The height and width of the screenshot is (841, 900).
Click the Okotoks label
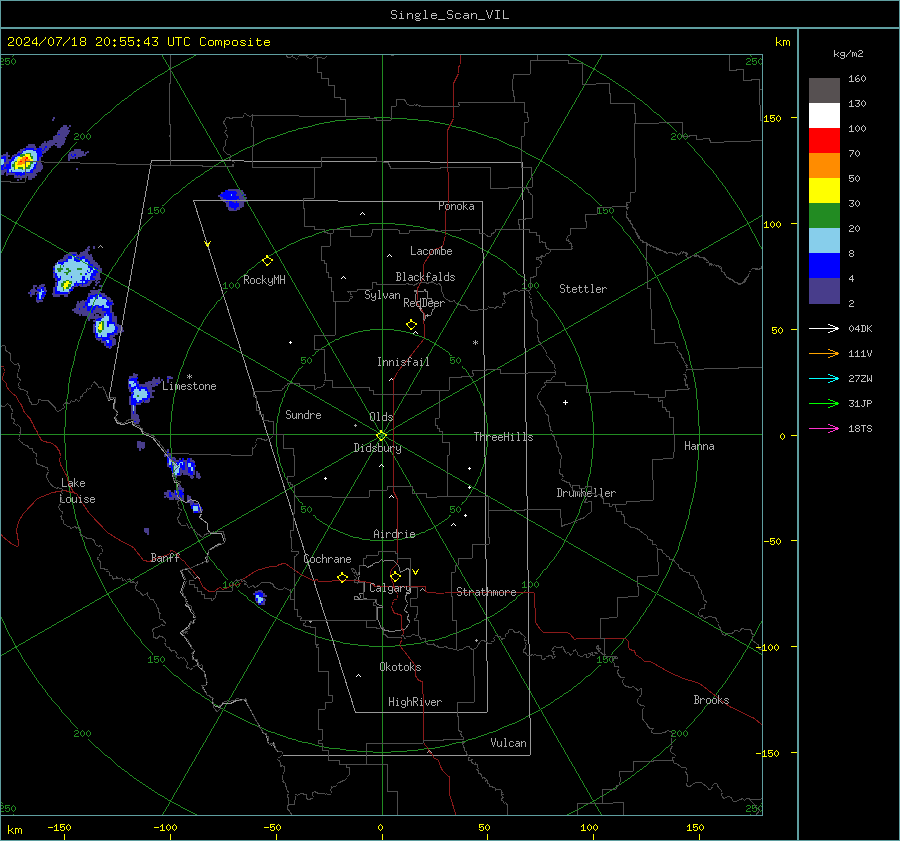(400, 666)
